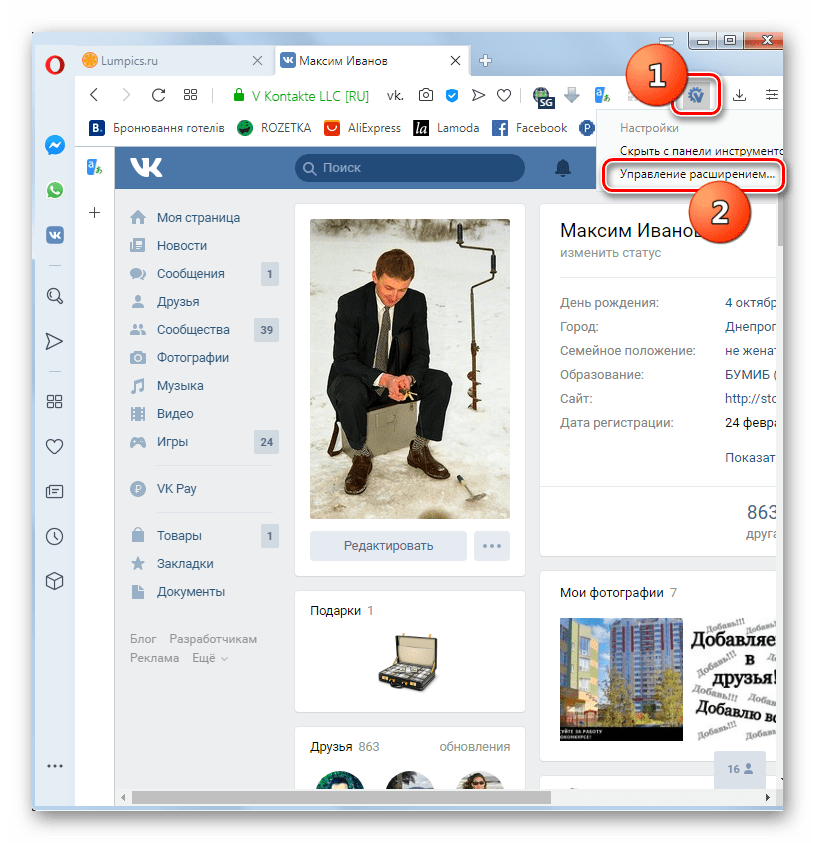Screen dimensions: 830x843
Task: Open Messenger in Opera sidebar
Action: click(x=55, y=144)
